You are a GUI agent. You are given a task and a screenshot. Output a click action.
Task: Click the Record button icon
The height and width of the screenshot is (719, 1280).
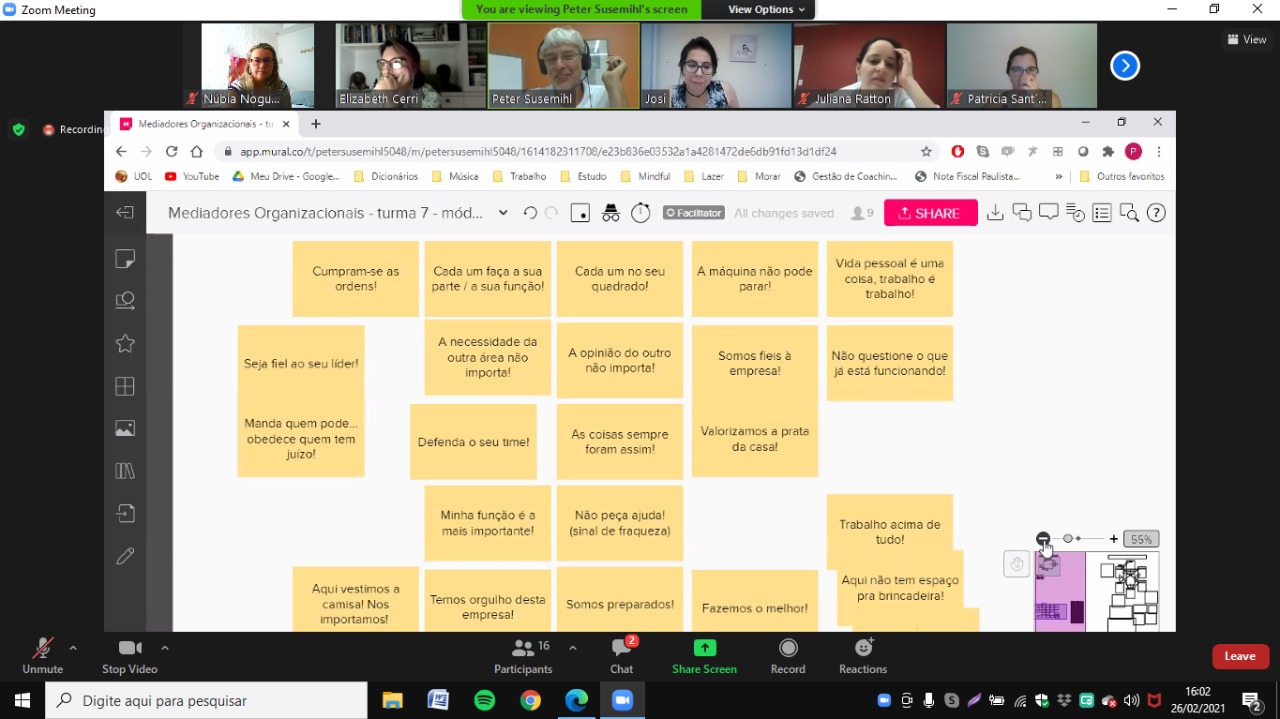[788, 648]
